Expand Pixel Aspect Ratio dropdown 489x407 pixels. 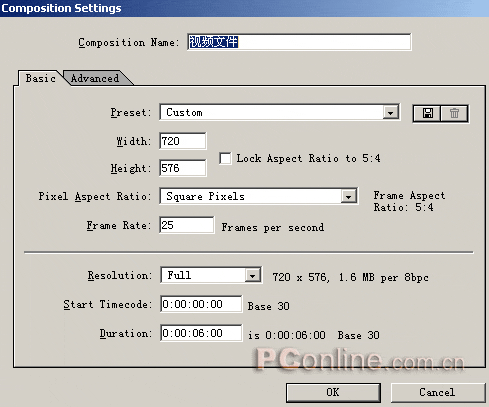(349, 196)
